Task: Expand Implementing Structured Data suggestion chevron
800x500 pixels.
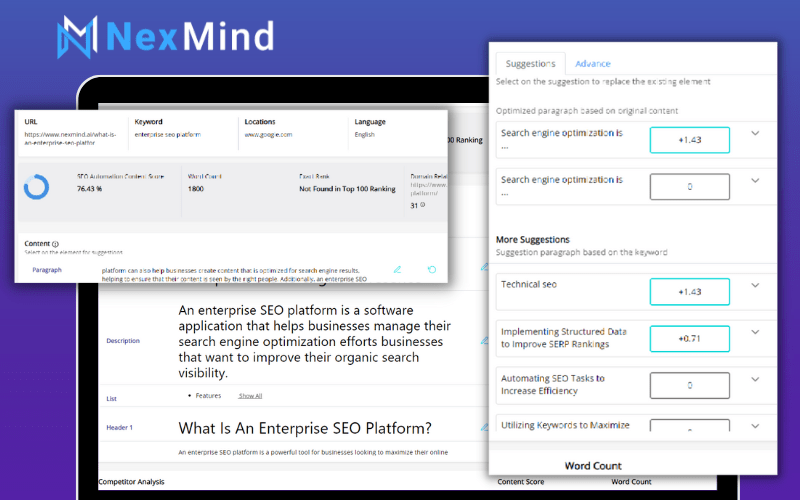Action: coord(755,332)
